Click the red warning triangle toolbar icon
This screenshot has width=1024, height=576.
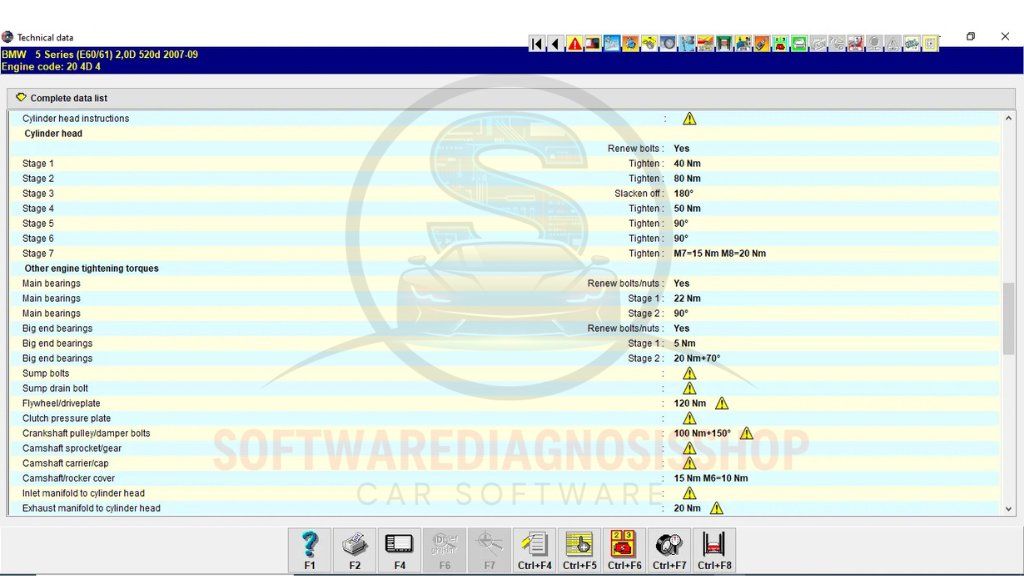coord(575,43)
